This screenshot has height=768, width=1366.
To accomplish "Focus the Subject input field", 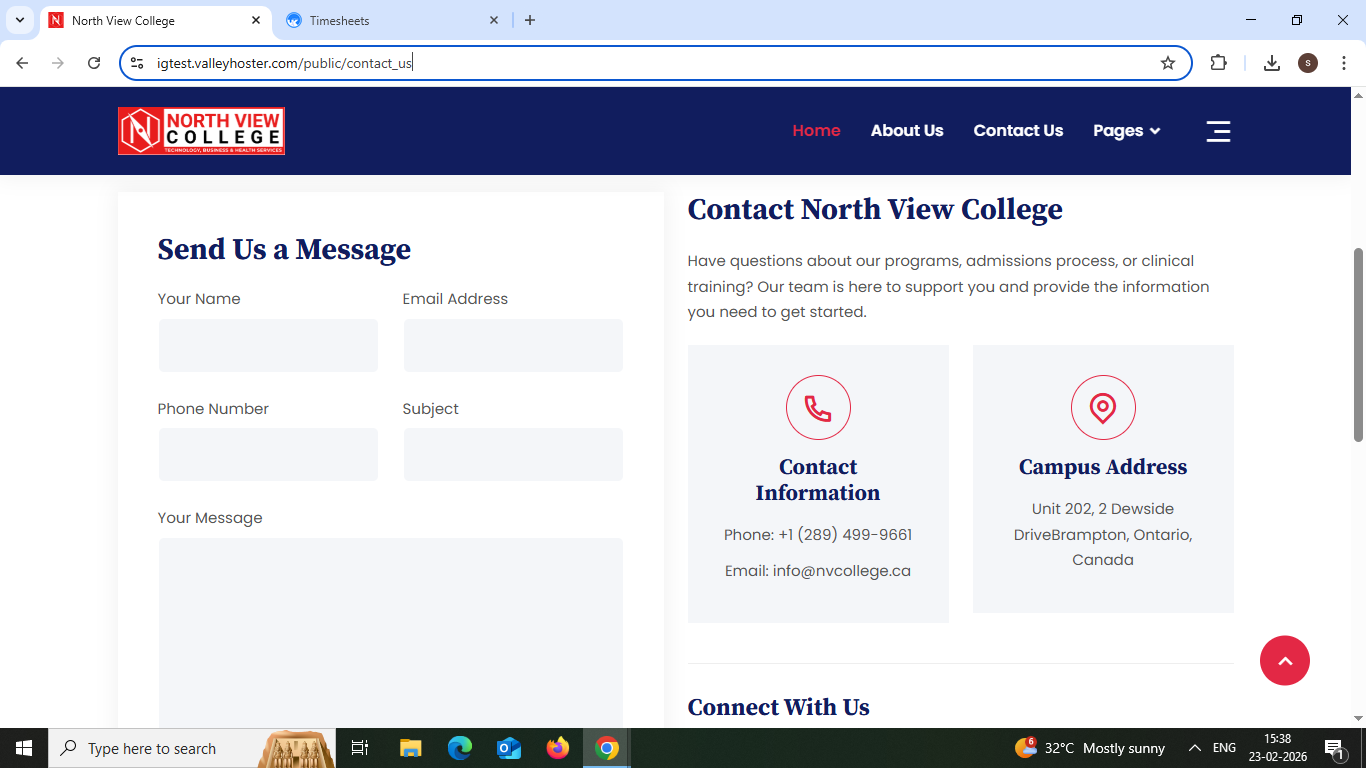I will coord(513,455).
